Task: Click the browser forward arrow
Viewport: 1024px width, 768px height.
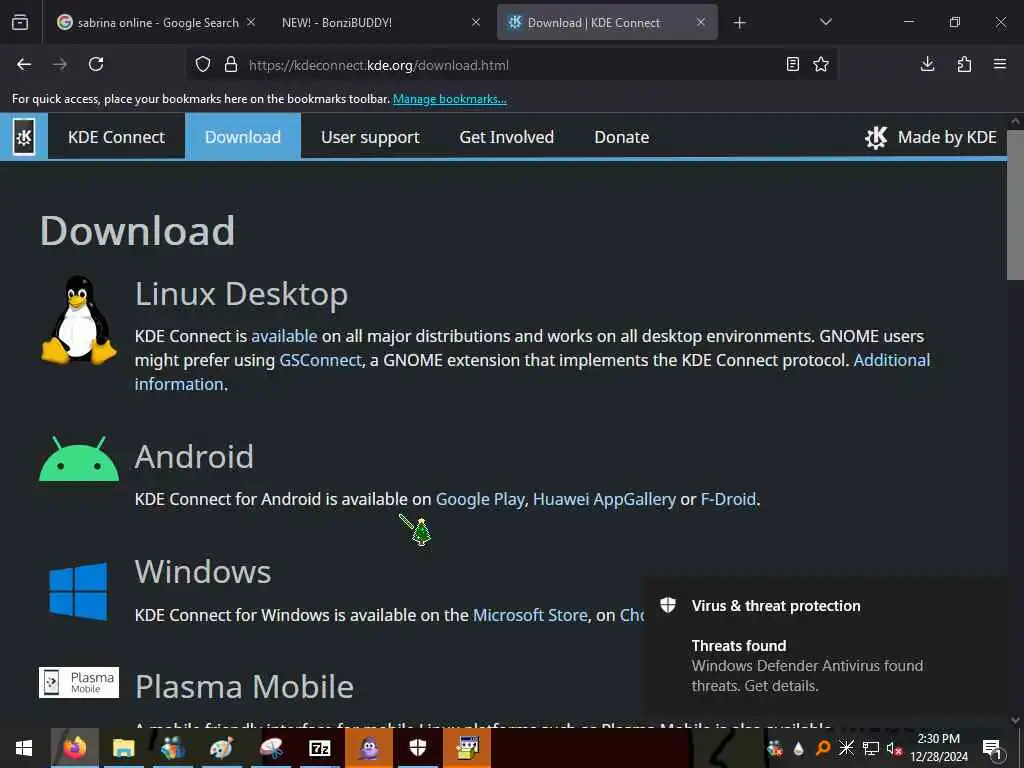Action: click(x=60, y=64)
